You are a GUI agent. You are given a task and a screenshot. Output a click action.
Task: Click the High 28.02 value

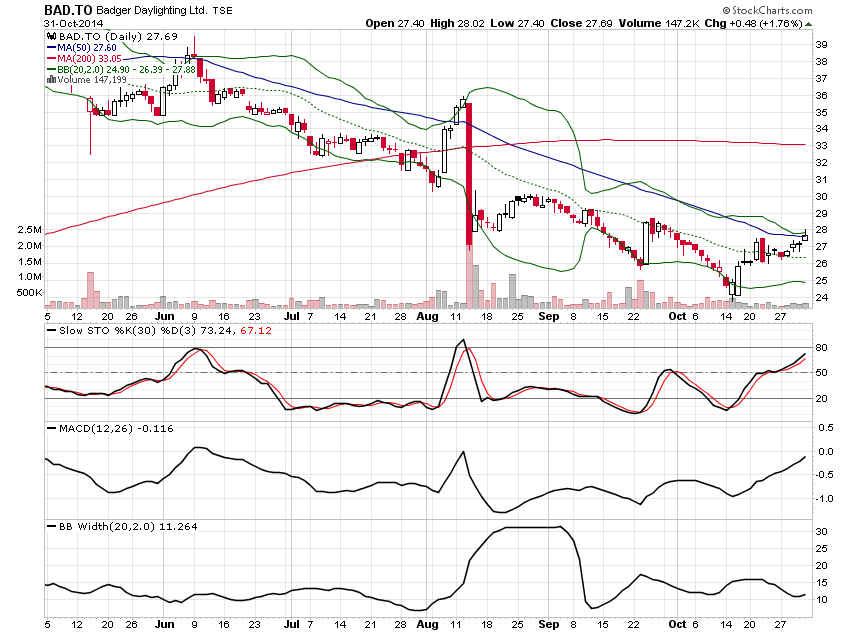pos(457,23)
